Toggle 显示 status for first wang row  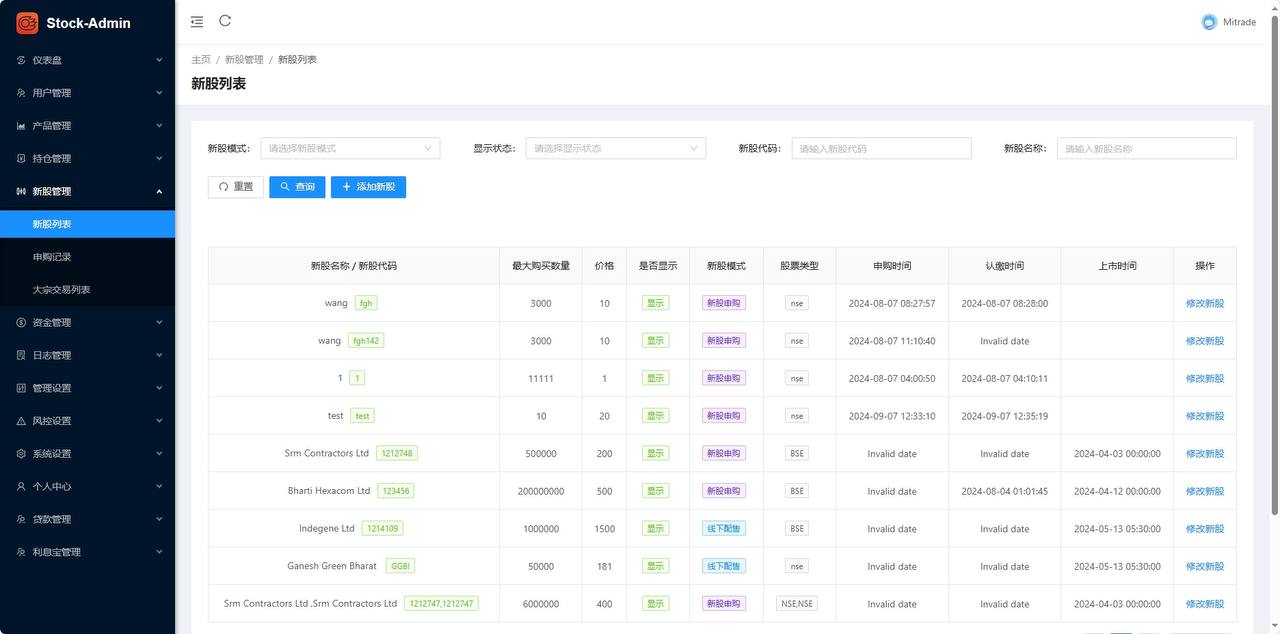655,302
